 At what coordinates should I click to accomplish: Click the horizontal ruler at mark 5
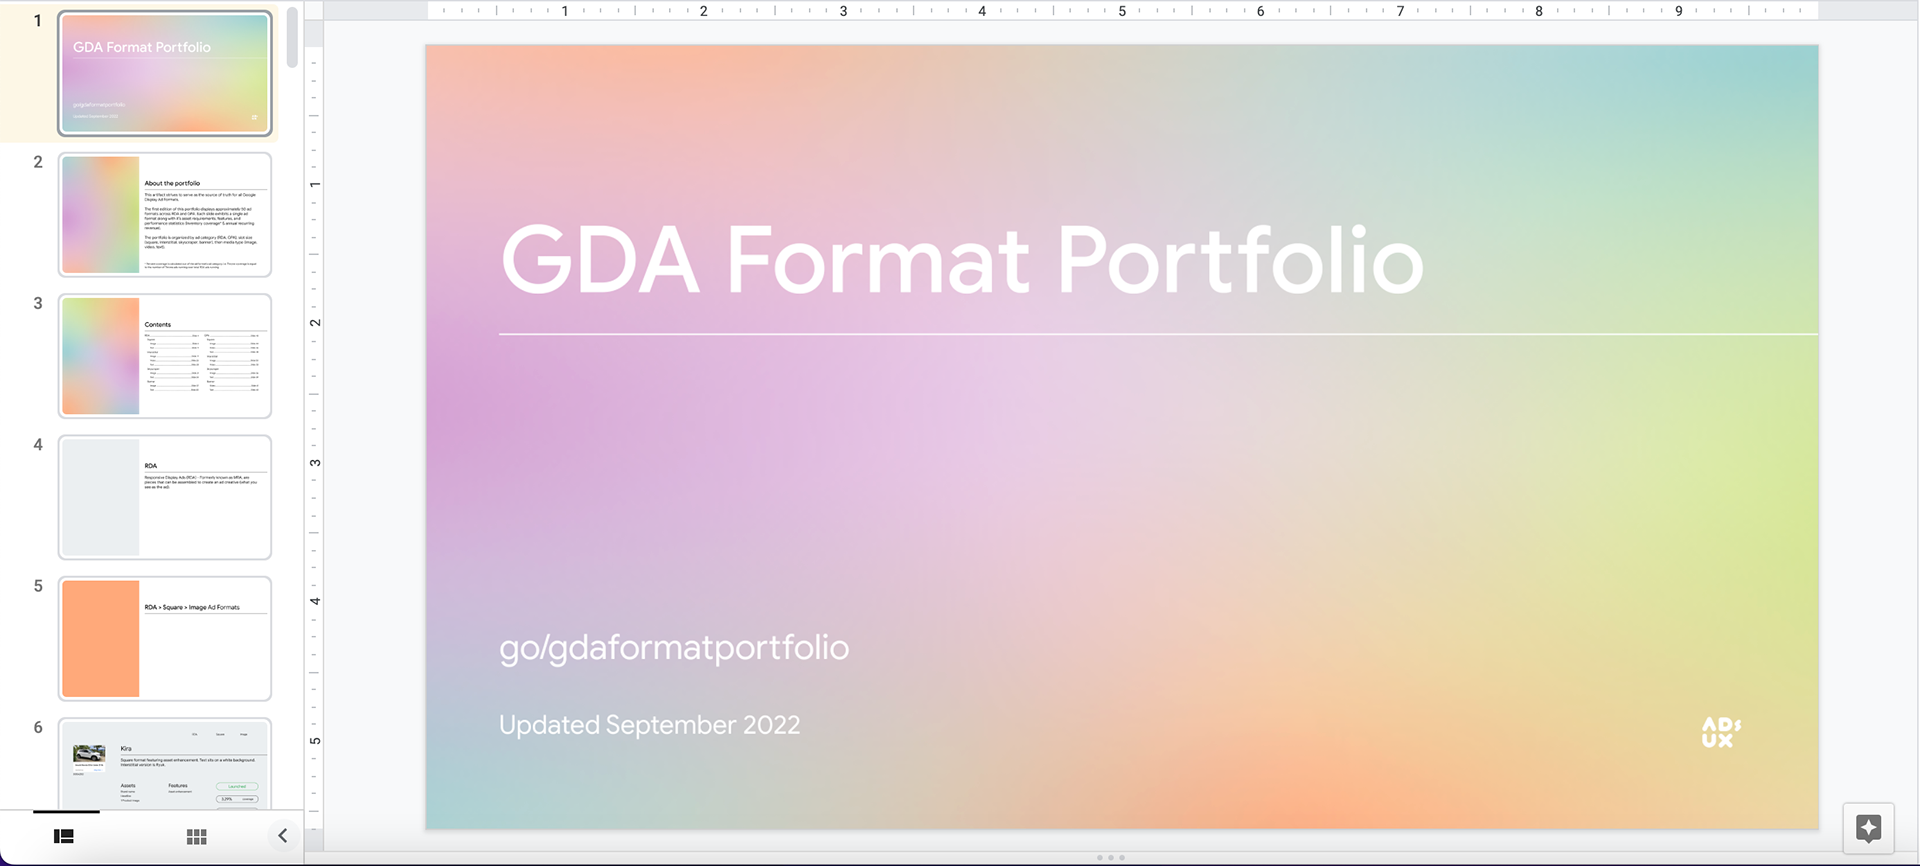pos(1121,11)
